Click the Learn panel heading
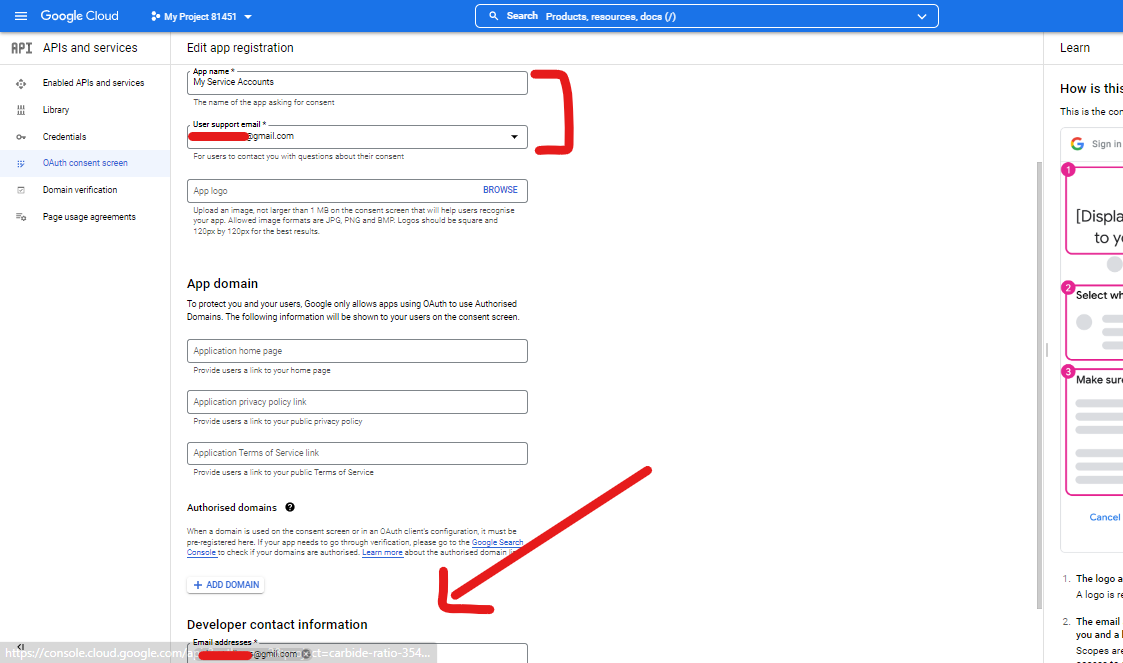The width and height of the screenshot is (1123, 663). 1075,48
